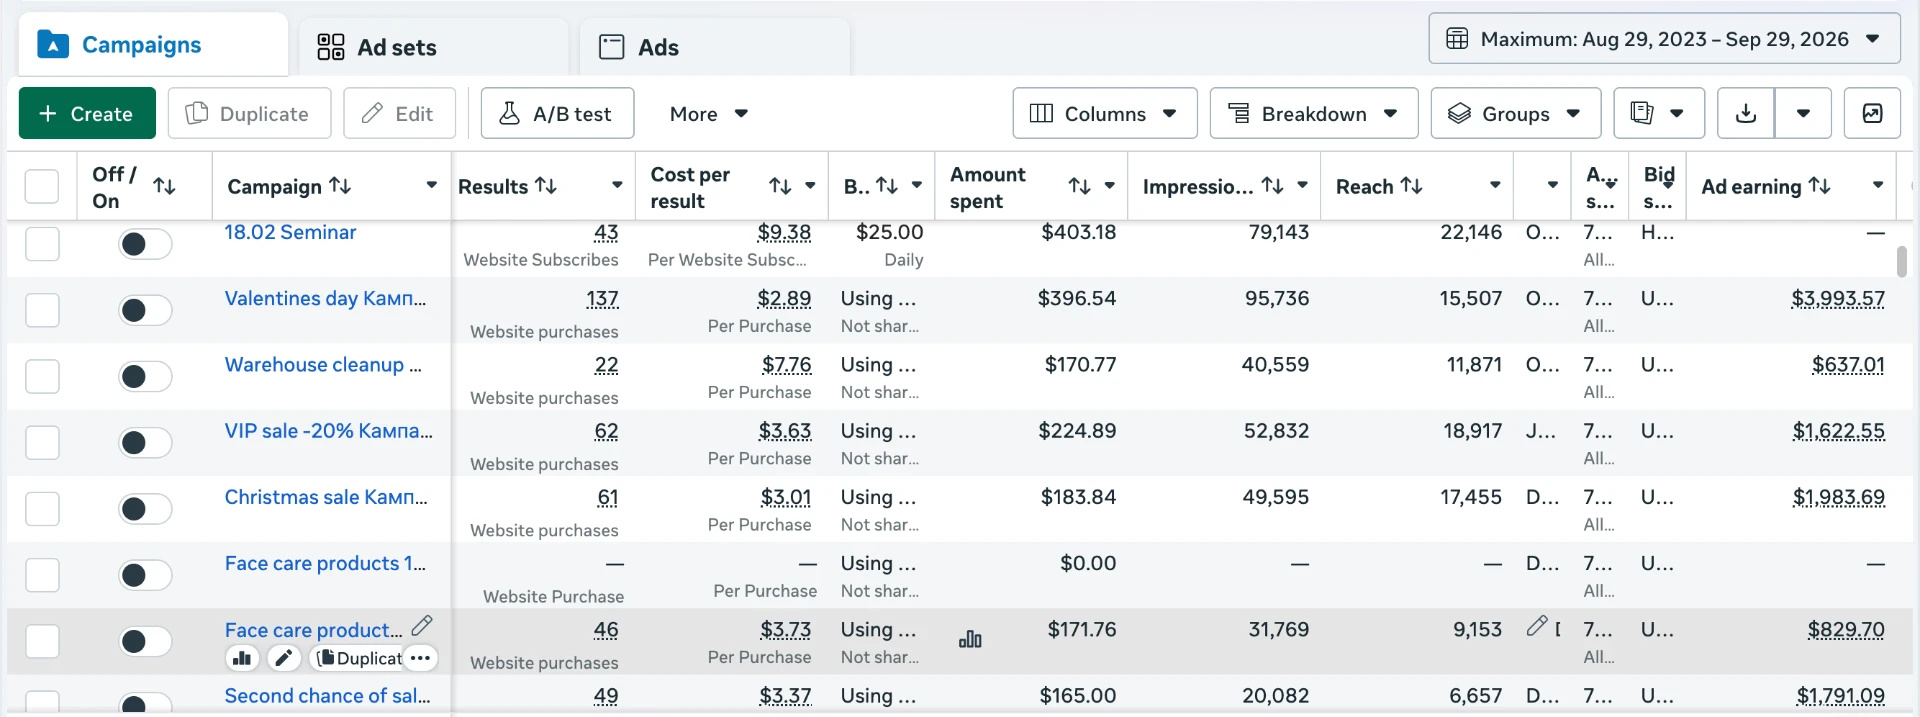
Task: Open the More menu
Action: pyautogui.click(x=709, y=114)
